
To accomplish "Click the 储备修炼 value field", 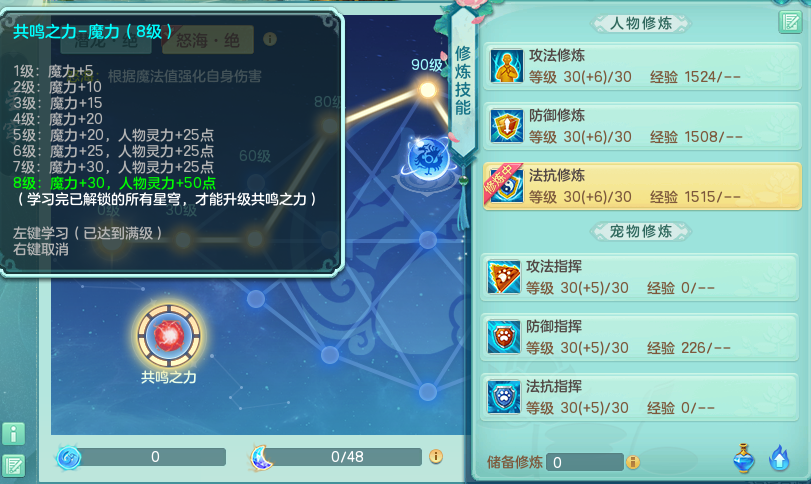I will click(585, 462).
